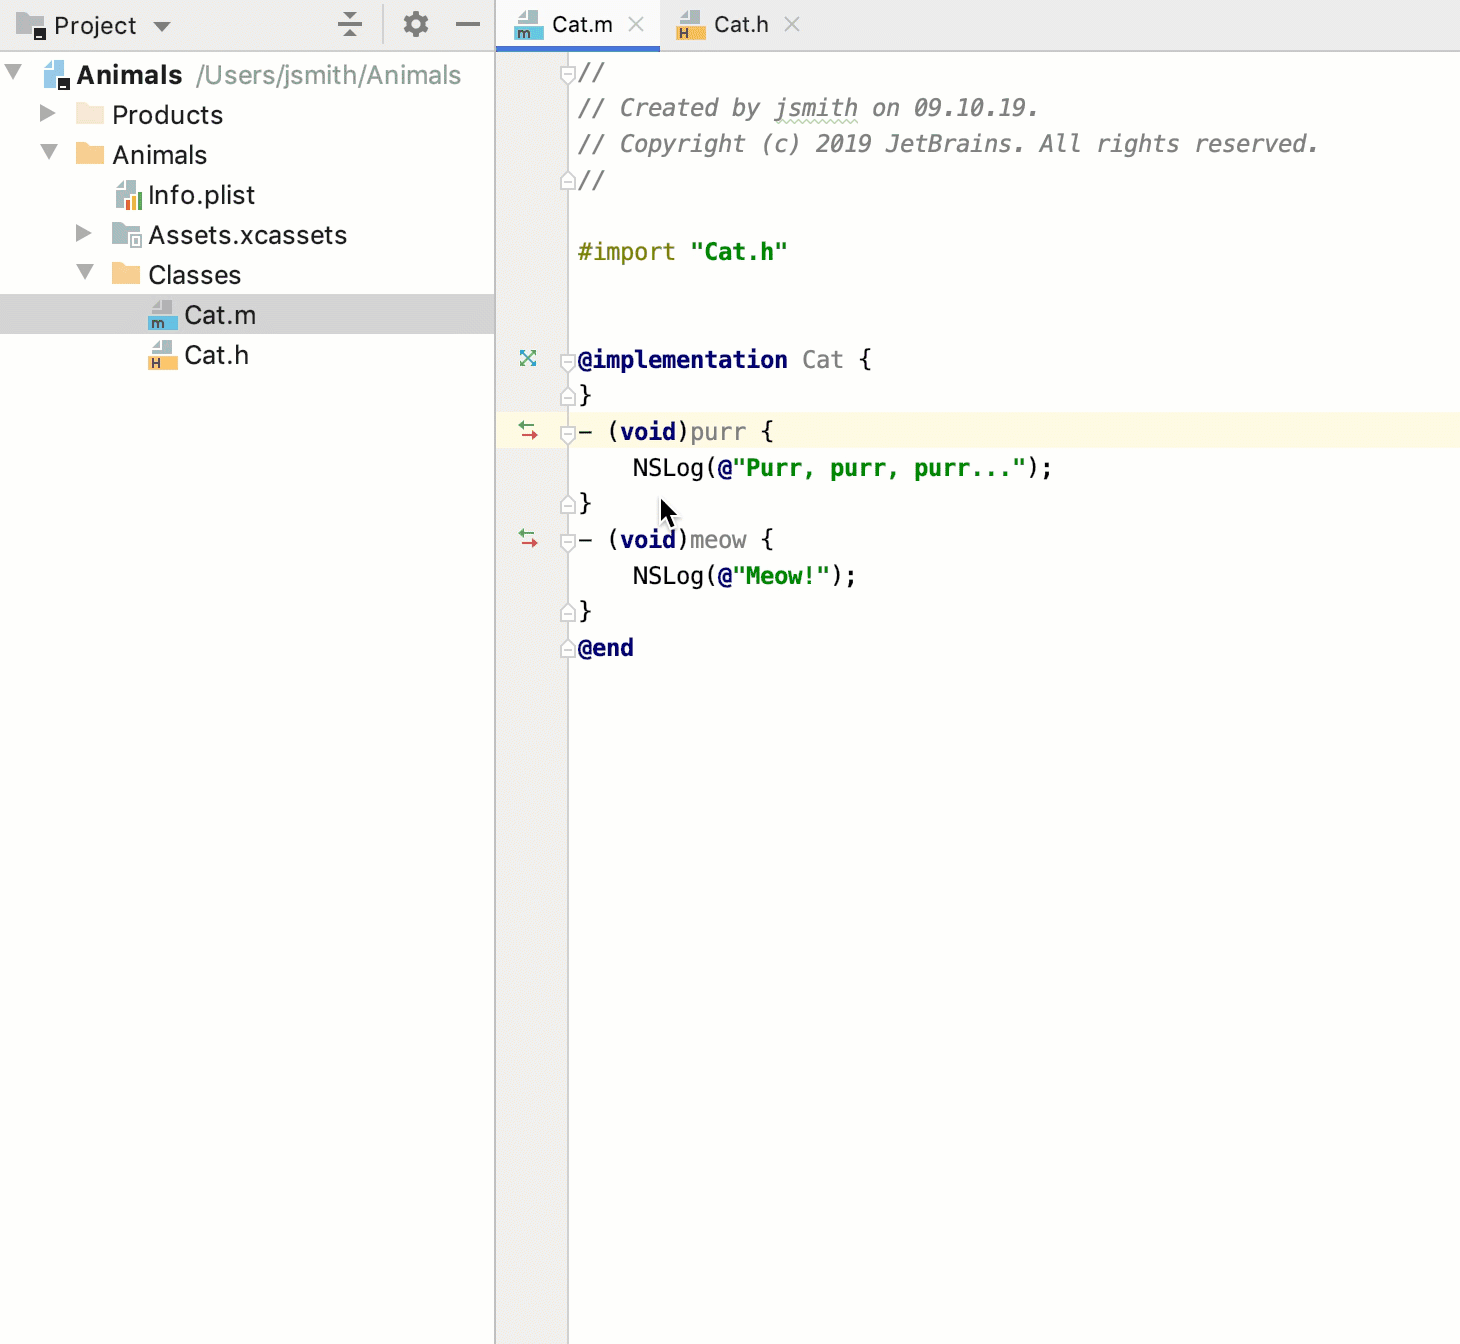Fold the purr method with its gutter marker

pos(568,431)
